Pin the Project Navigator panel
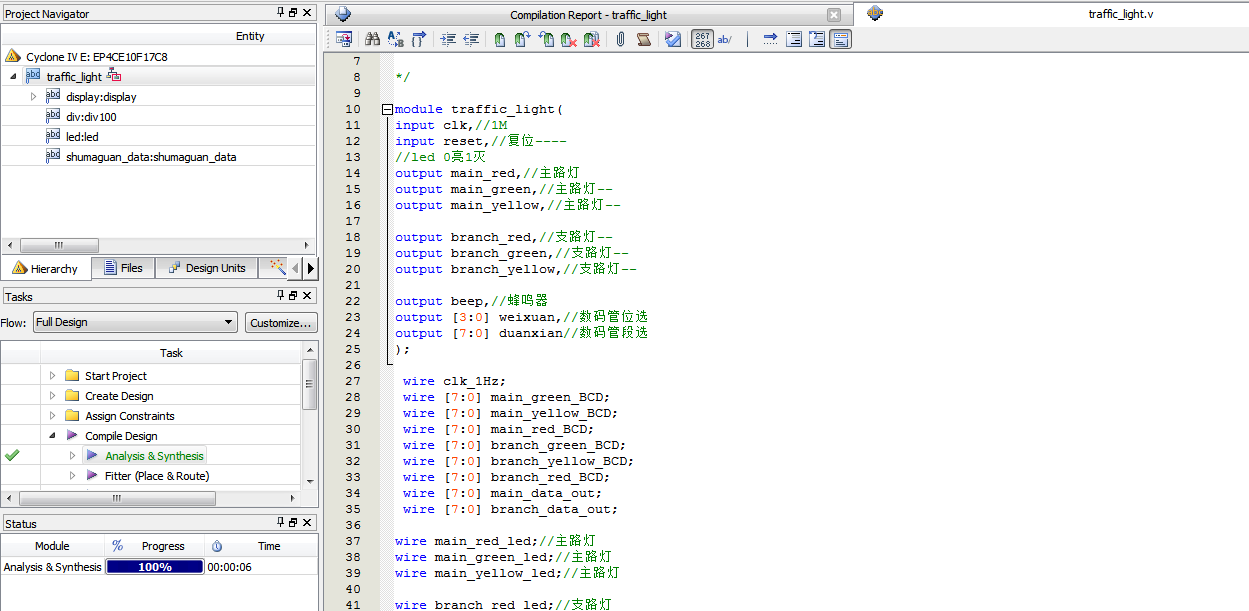 [280, 13]
